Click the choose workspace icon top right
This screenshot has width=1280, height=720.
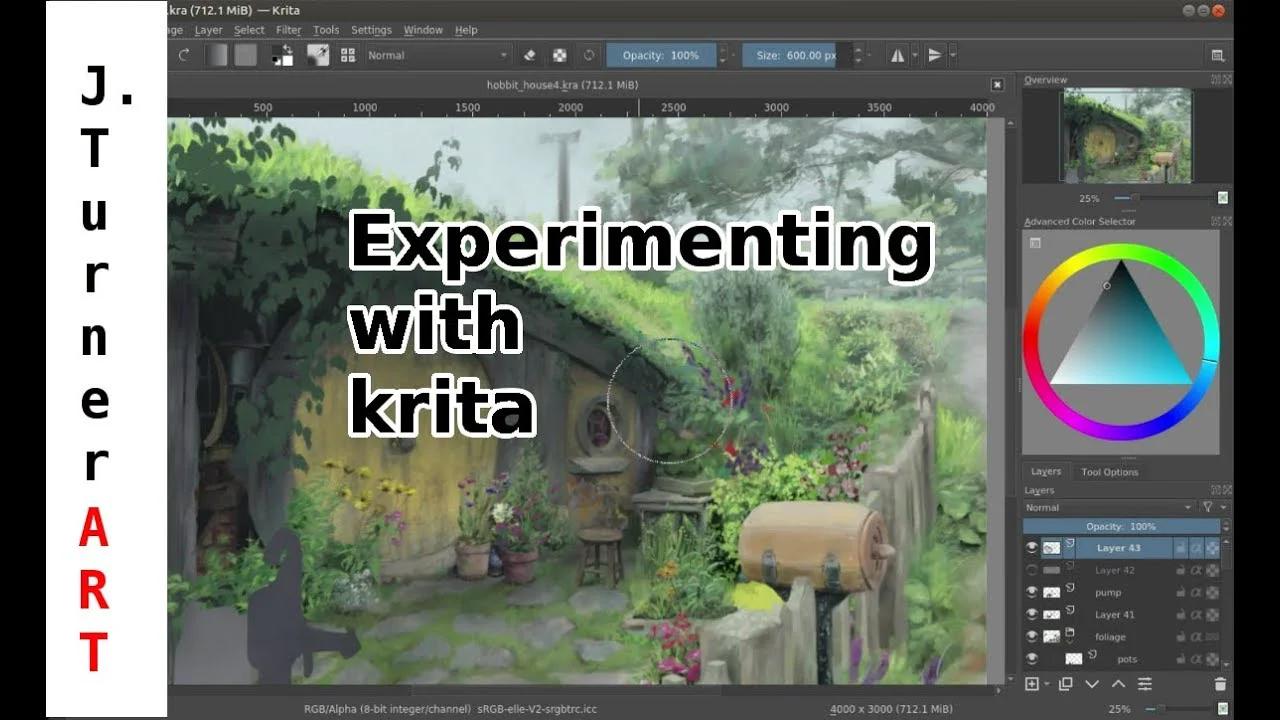(x=1218, y=55)
